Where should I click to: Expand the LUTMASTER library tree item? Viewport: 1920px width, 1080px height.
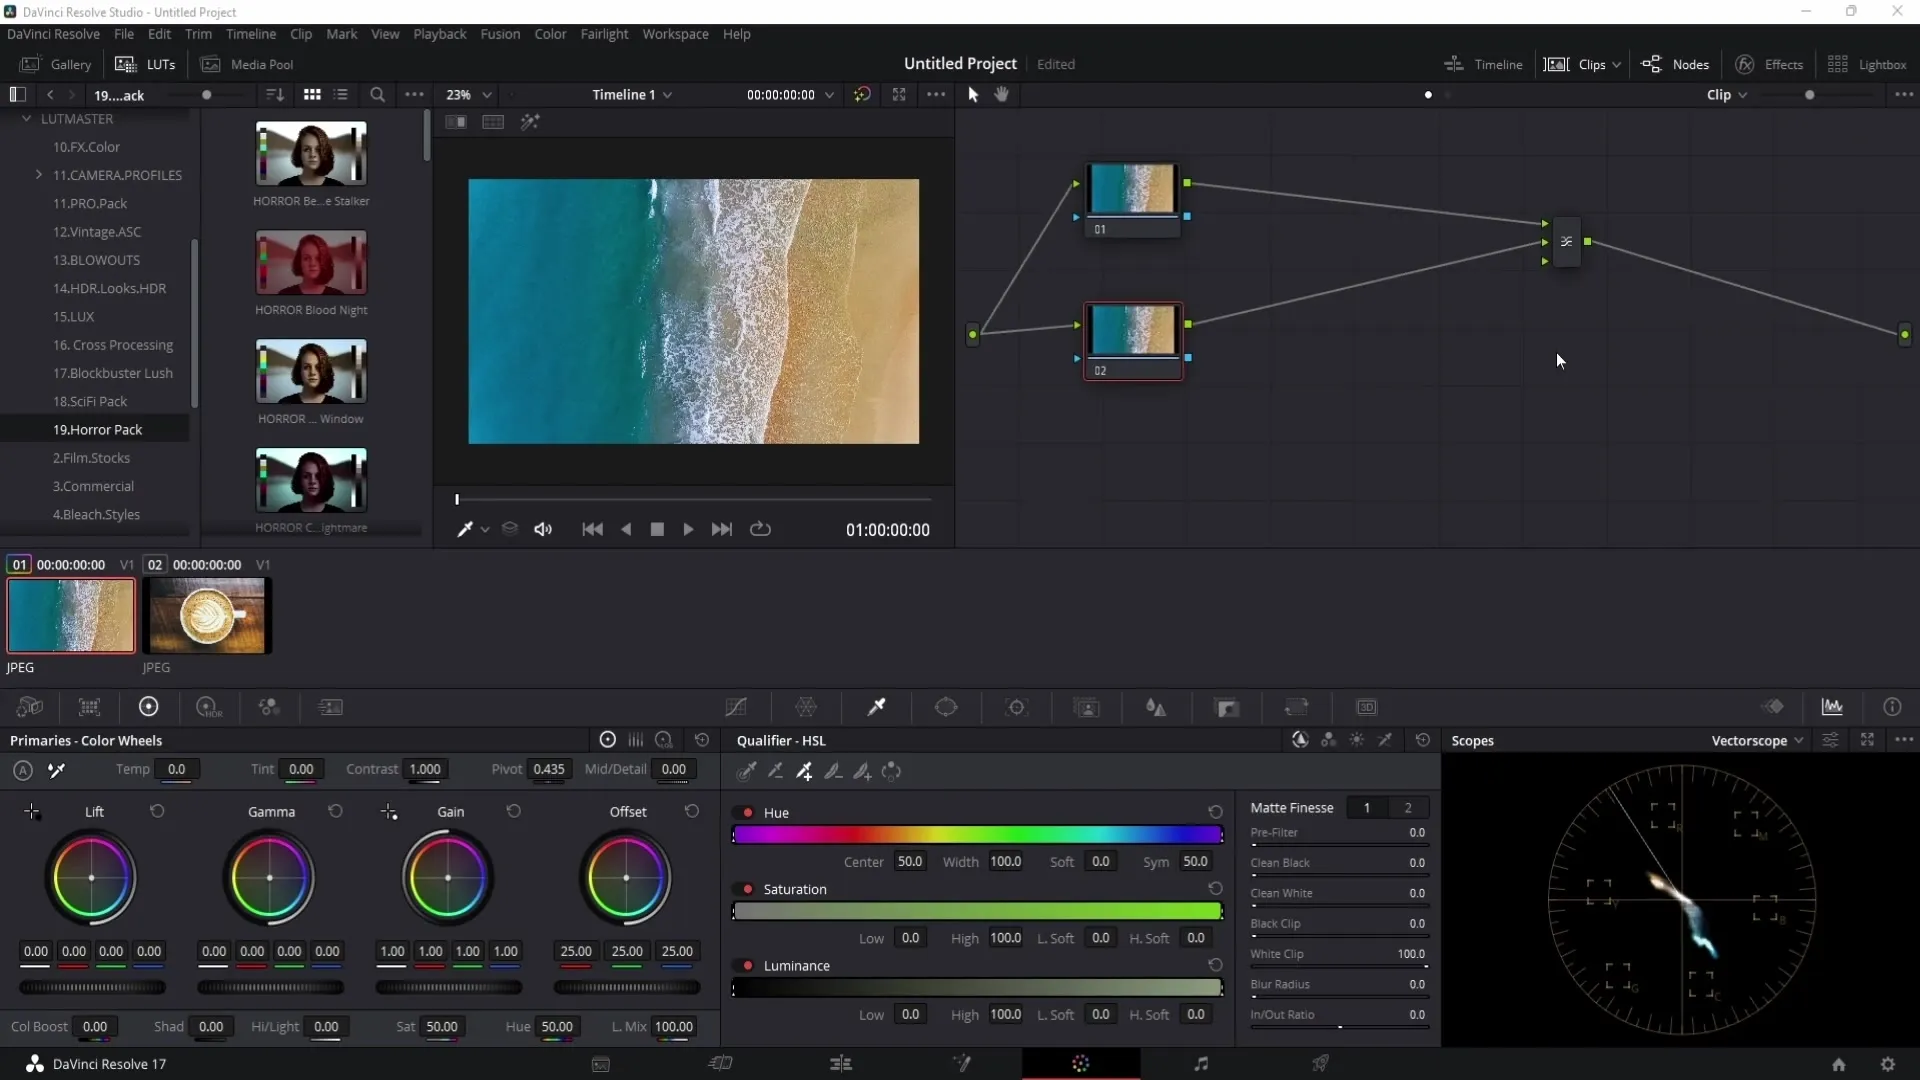pyautogui.click(x=25, y=117)
